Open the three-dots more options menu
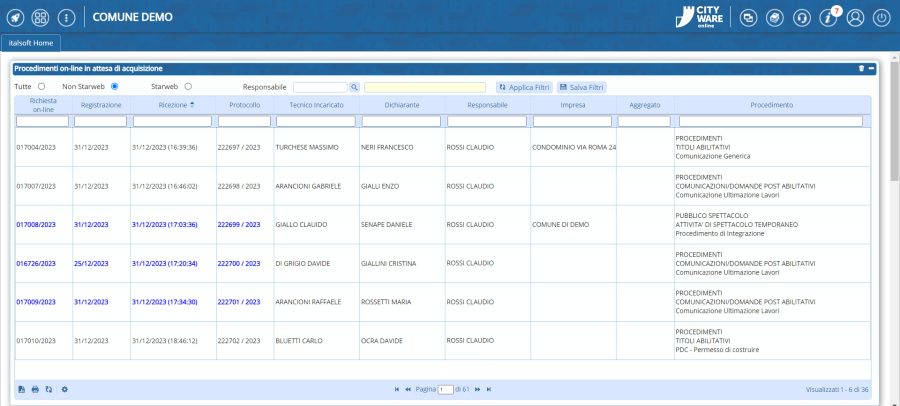The image size is (900, 406). (66, 17)
